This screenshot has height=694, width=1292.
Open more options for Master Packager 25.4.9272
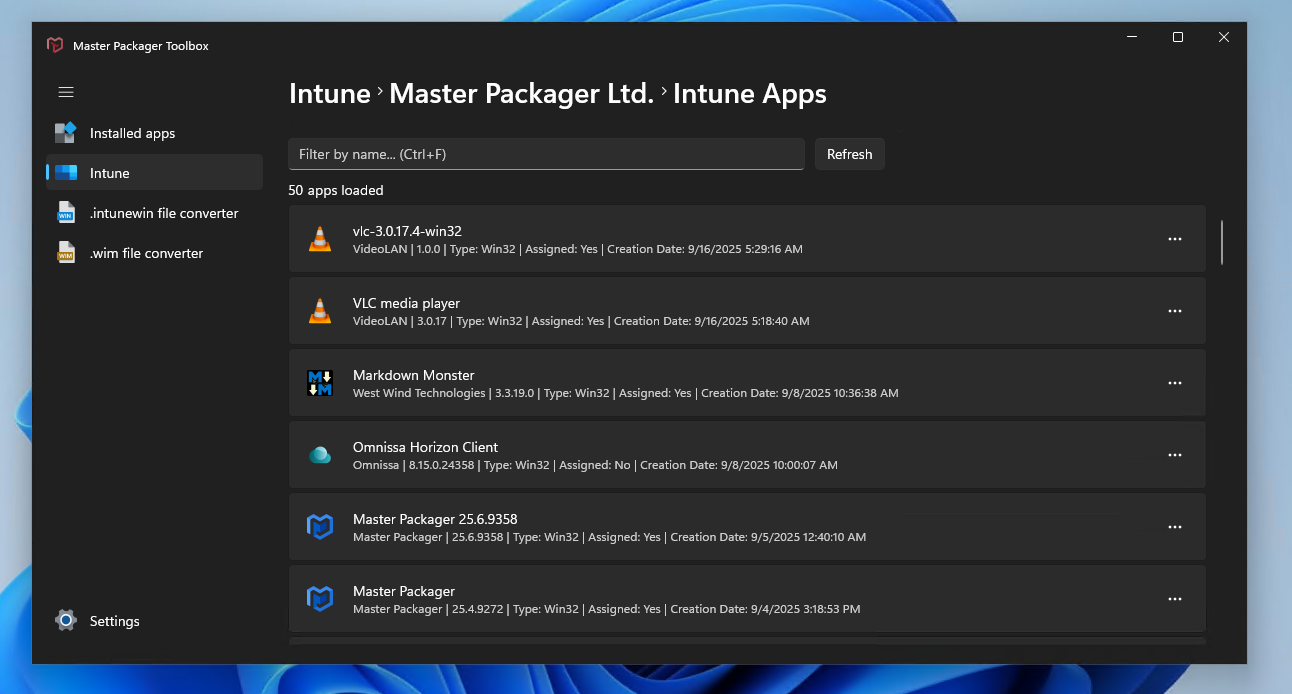point(1175,599)
